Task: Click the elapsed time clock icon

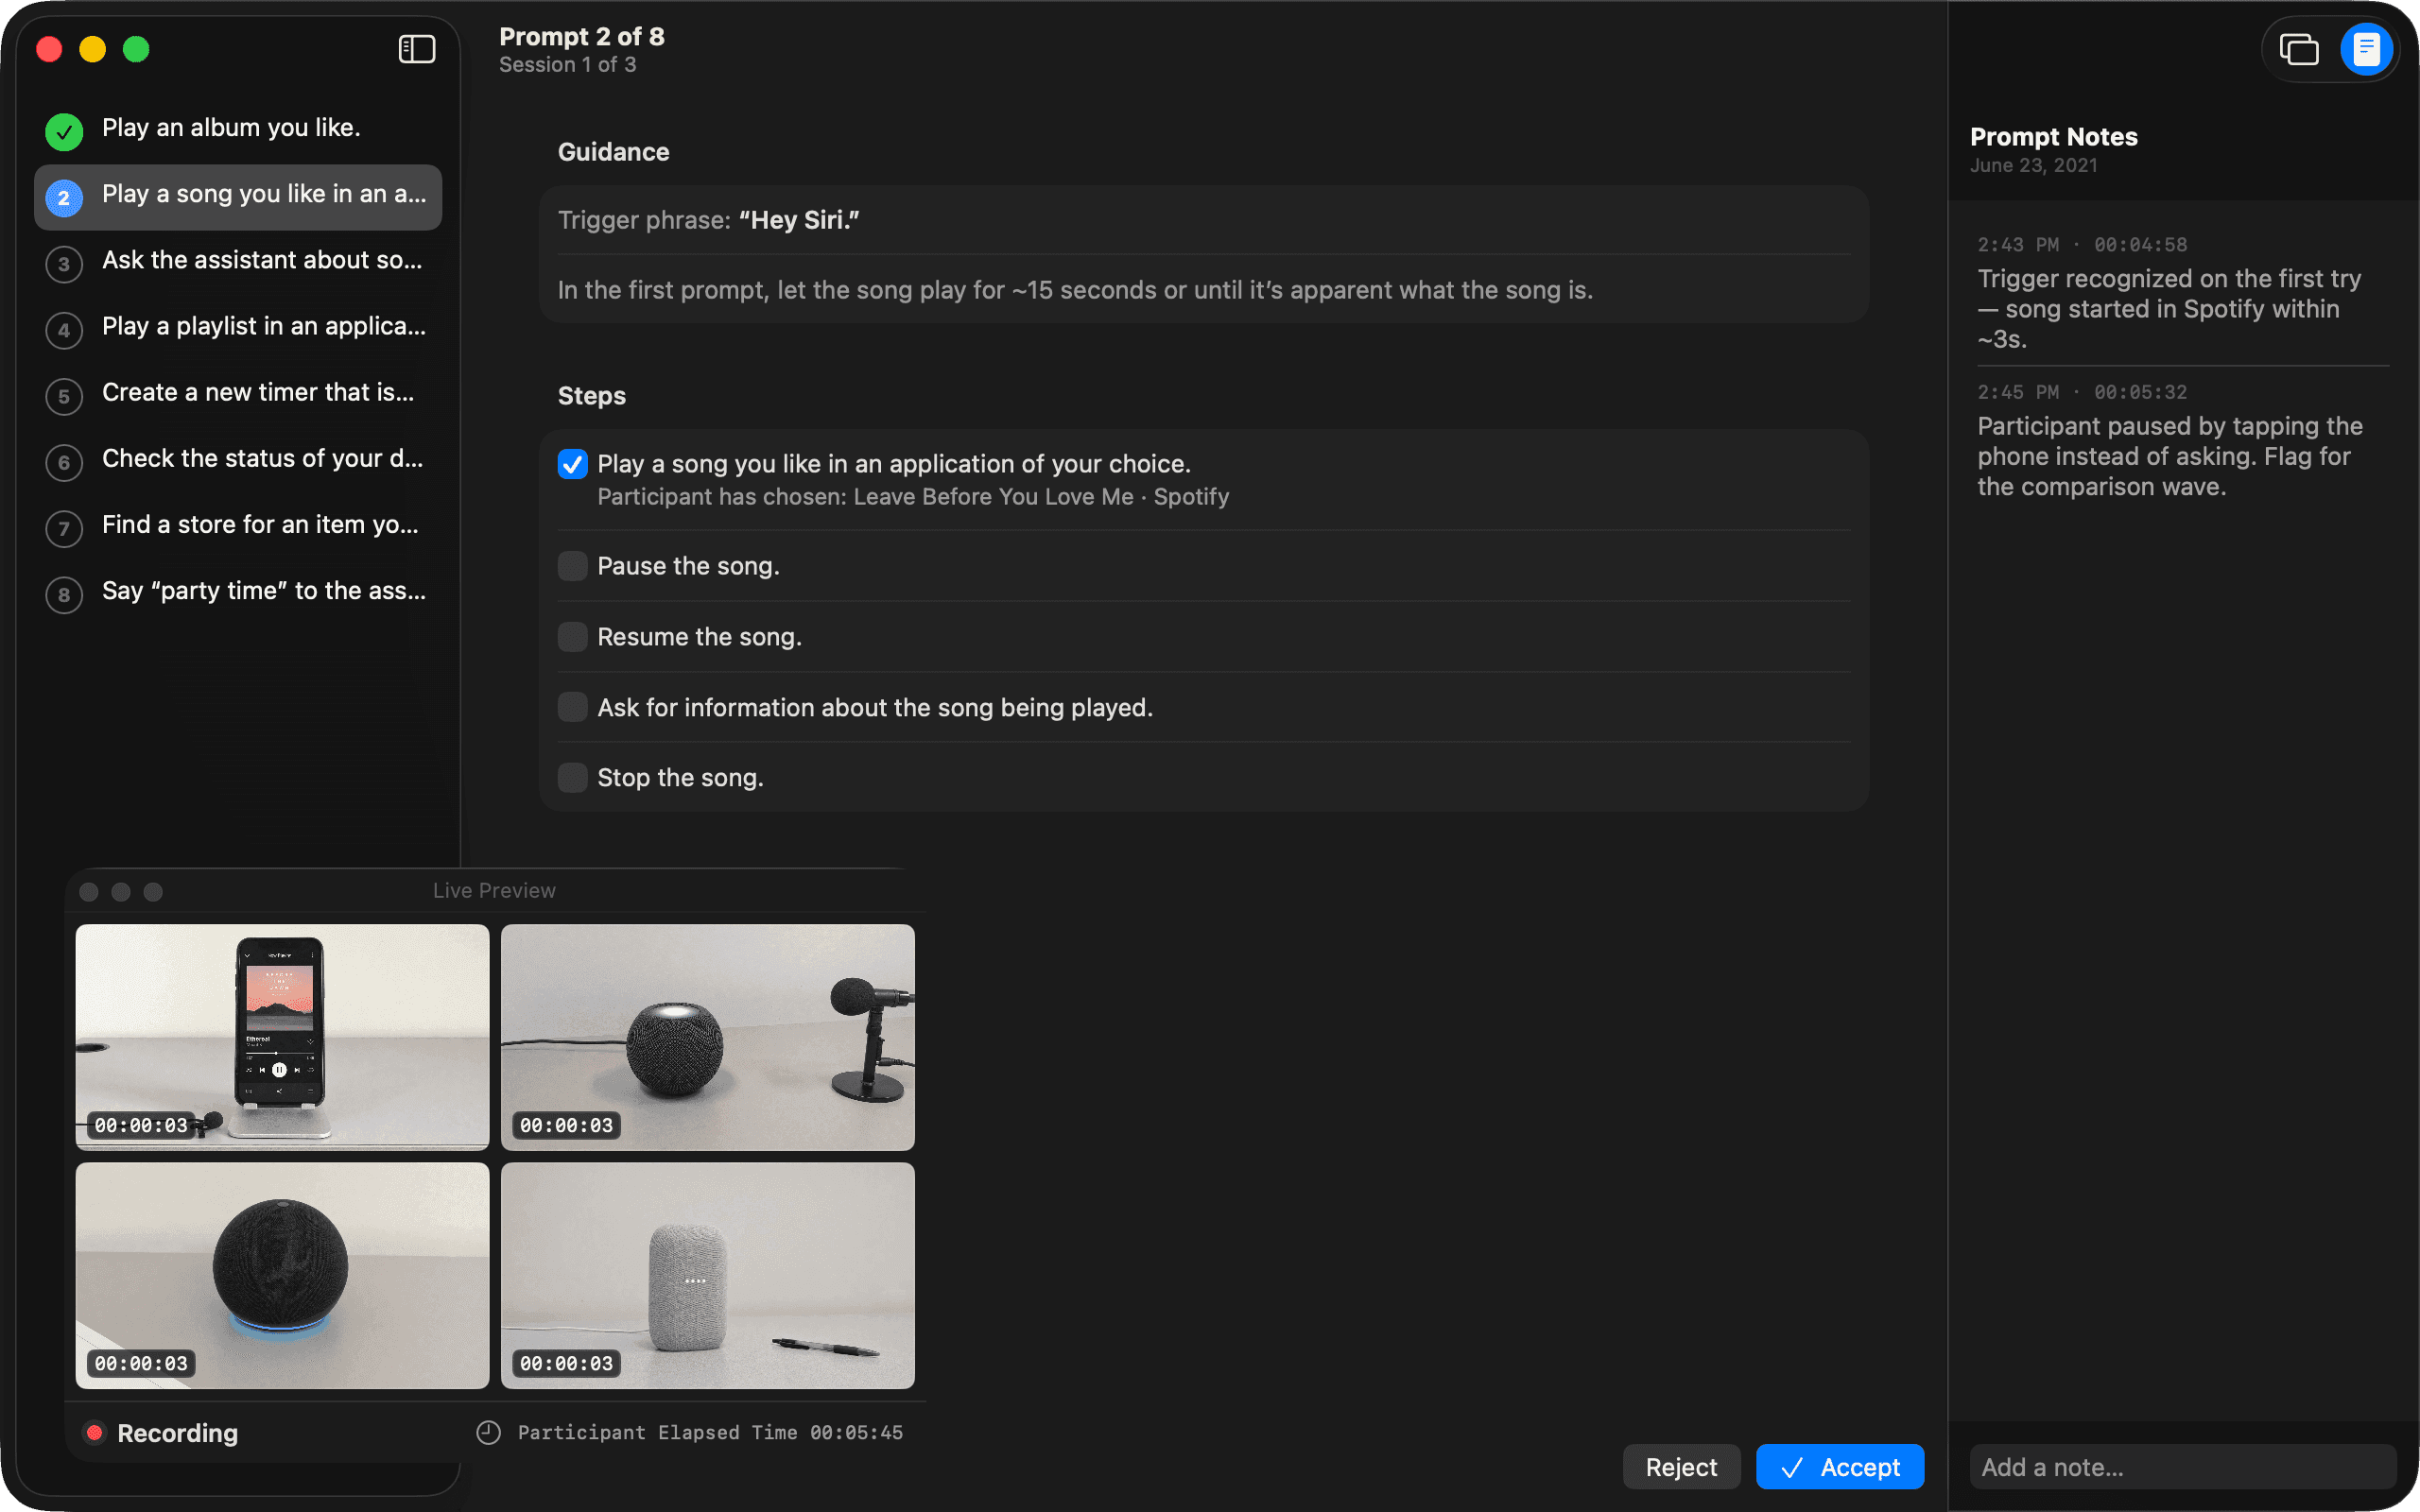Action: pyautogui.click(x=488, y=1433)
